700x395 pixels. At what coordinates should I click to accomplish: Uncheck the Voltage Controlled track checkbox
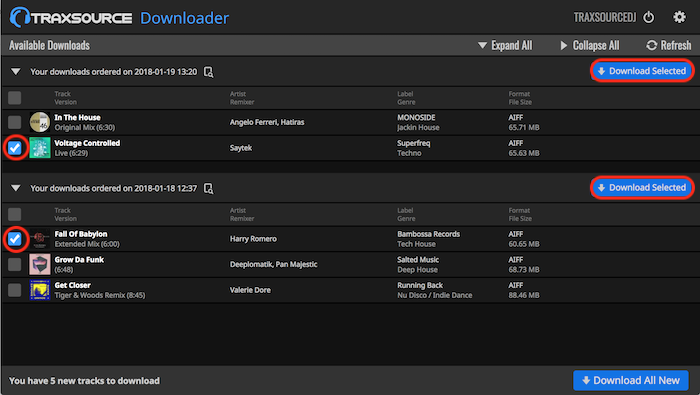click(x=15, y=148)
